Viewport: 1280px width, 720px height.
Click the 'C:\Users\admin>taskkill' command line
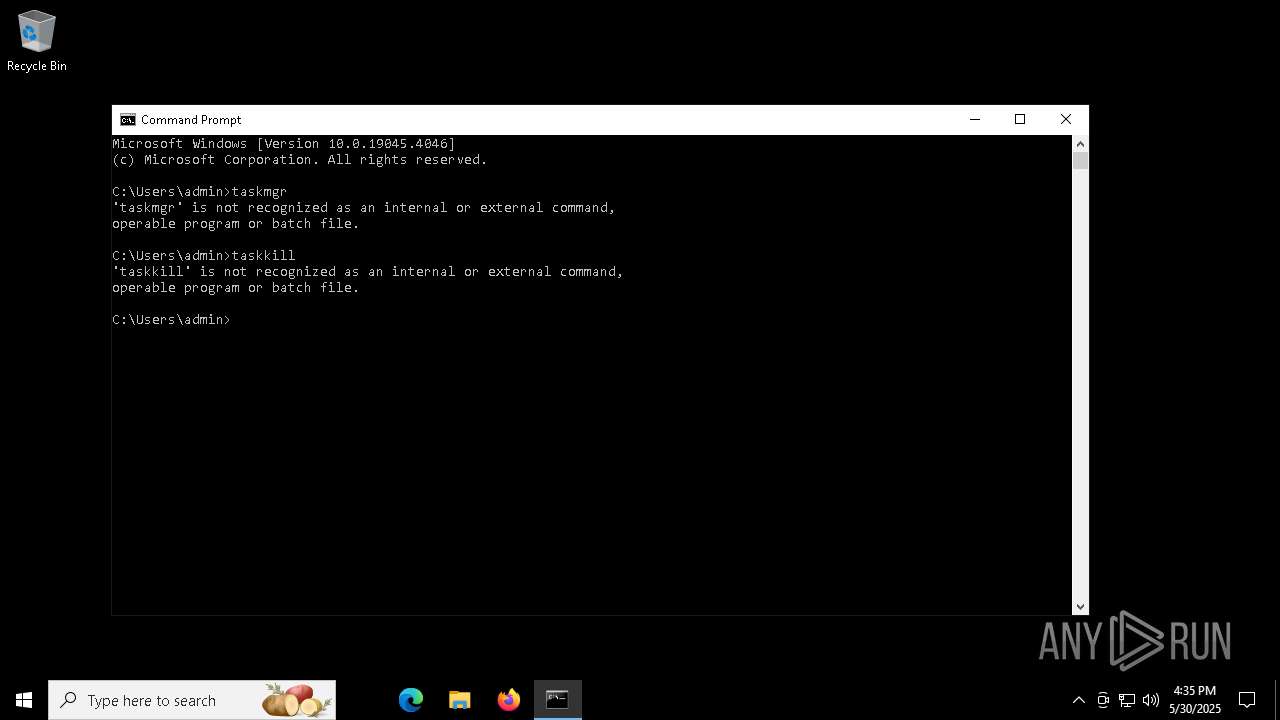click(x=204, y=256)
